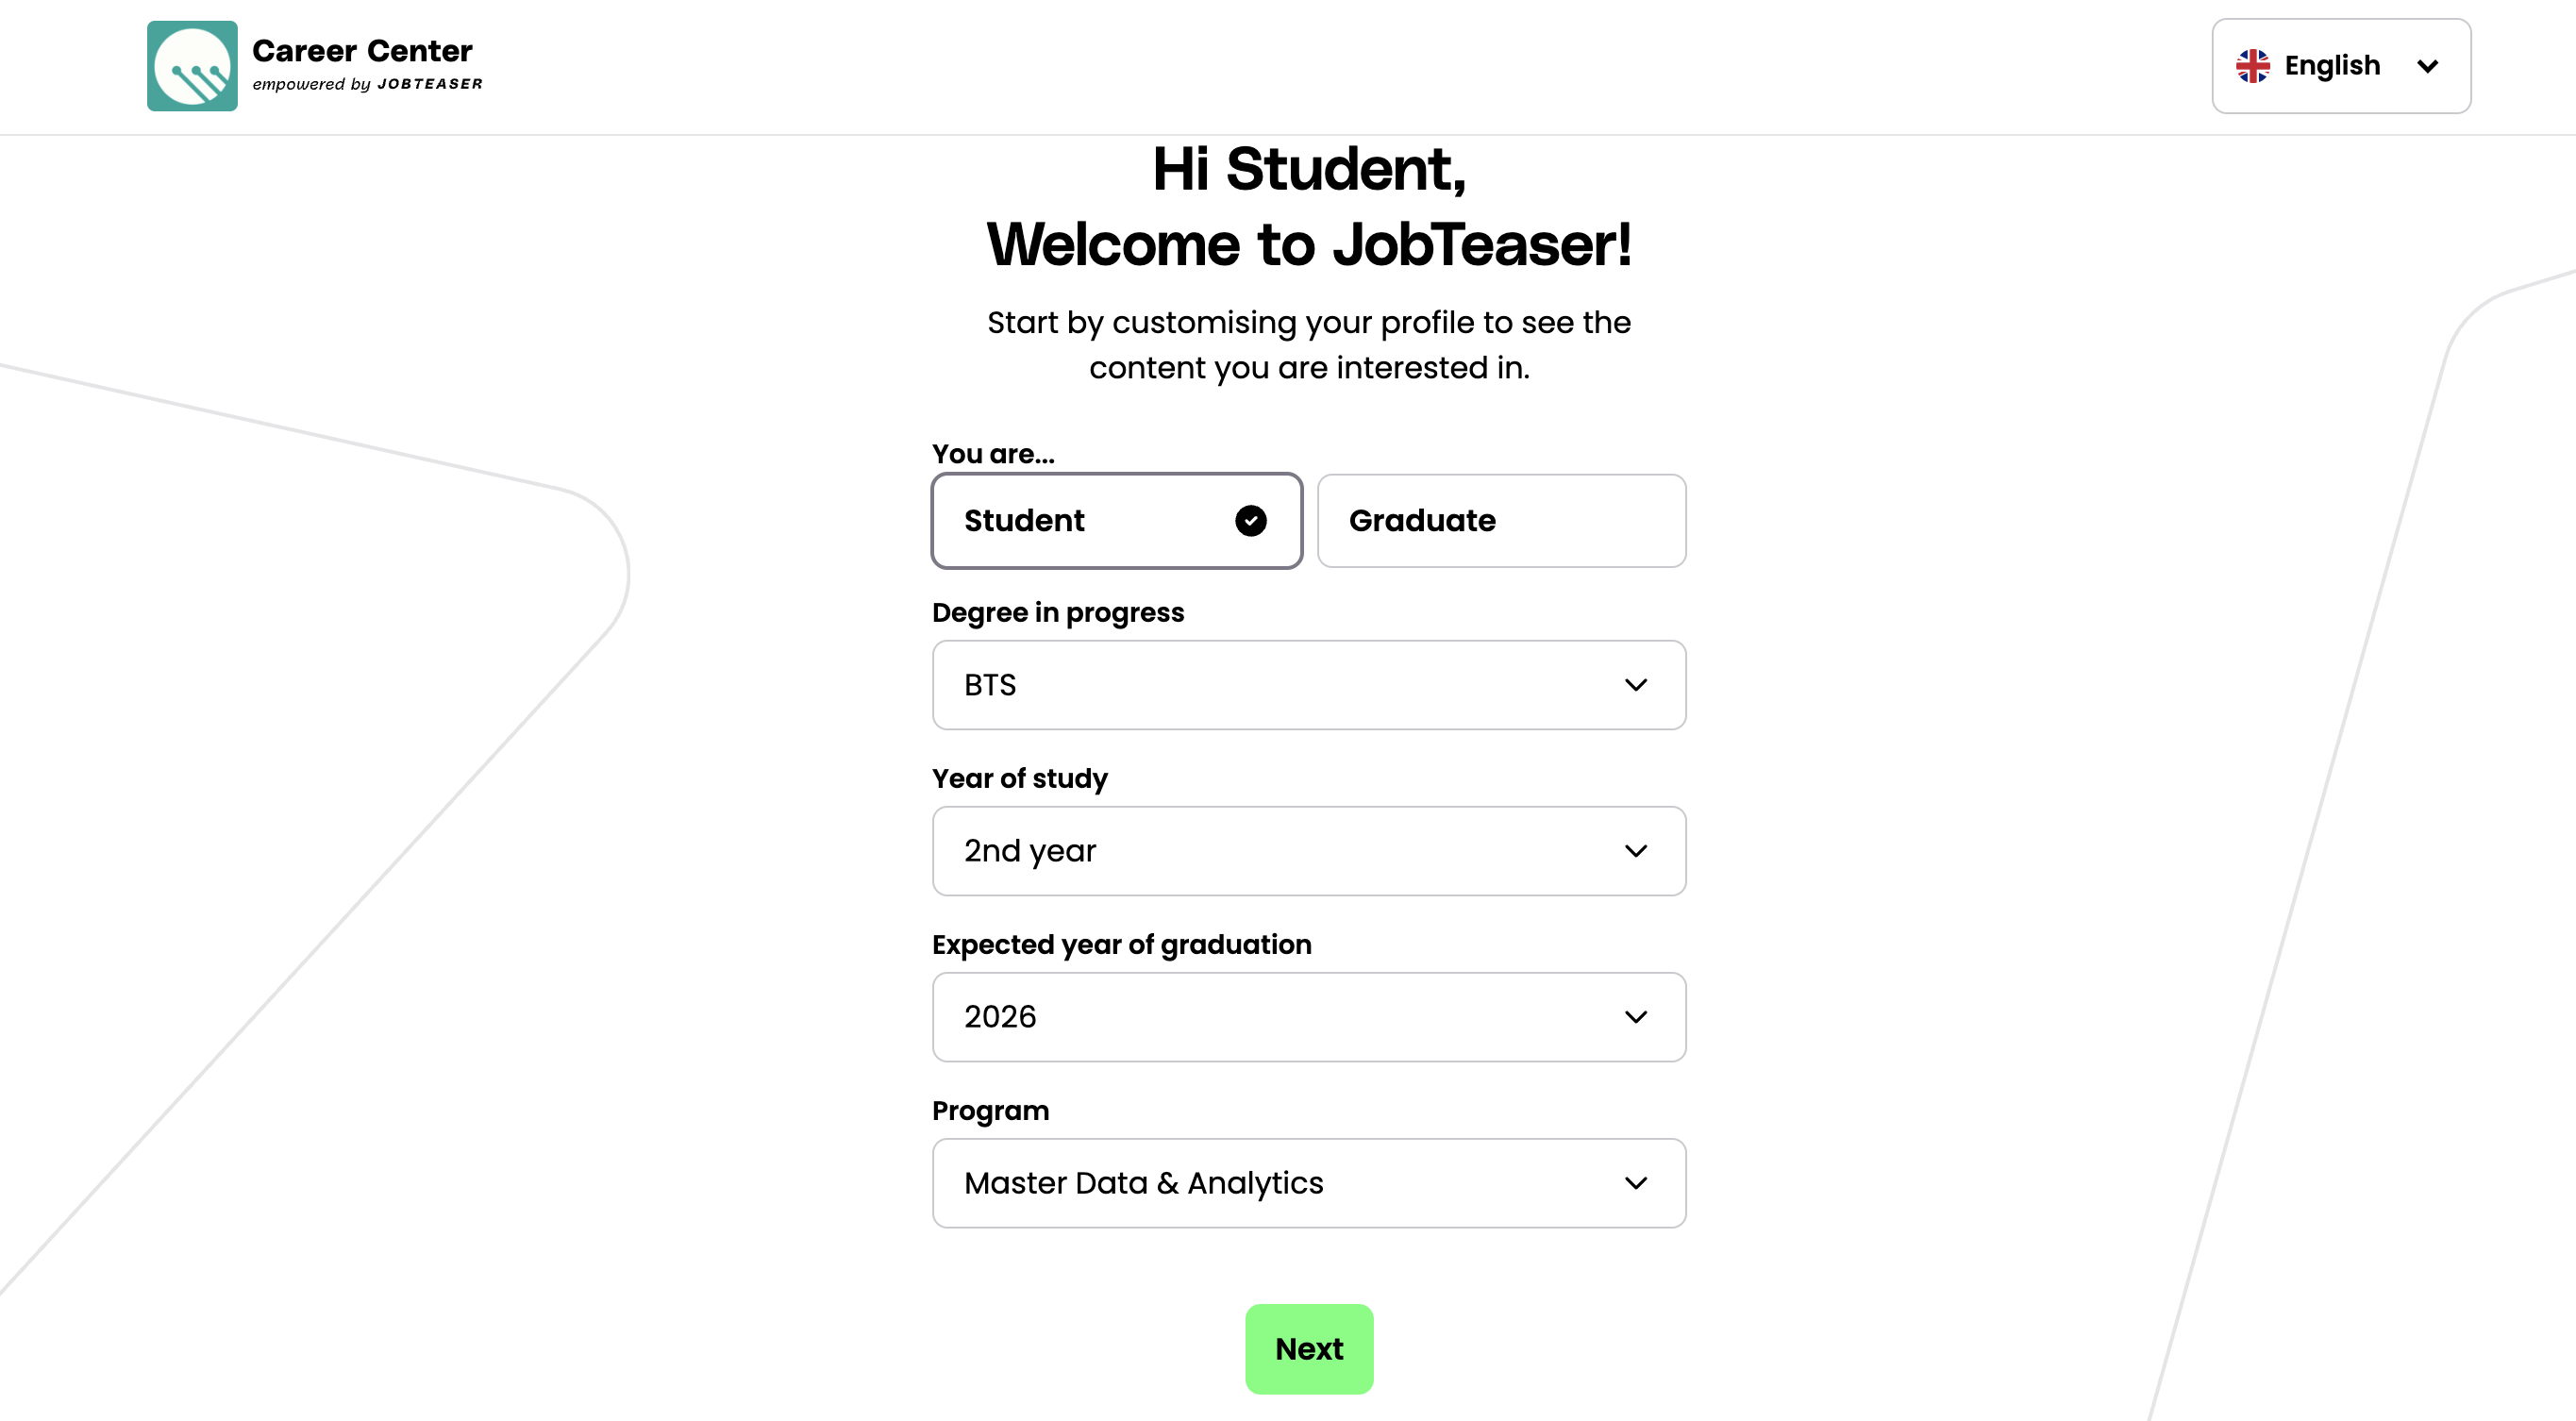
Task: Click the 'Degree in progress' field label
Action: 1057,612
